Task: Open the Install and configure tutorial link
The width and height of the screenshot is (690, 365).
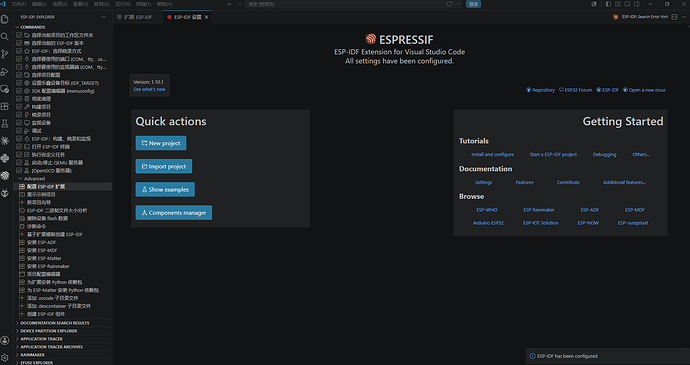Action: pos(492,155)
